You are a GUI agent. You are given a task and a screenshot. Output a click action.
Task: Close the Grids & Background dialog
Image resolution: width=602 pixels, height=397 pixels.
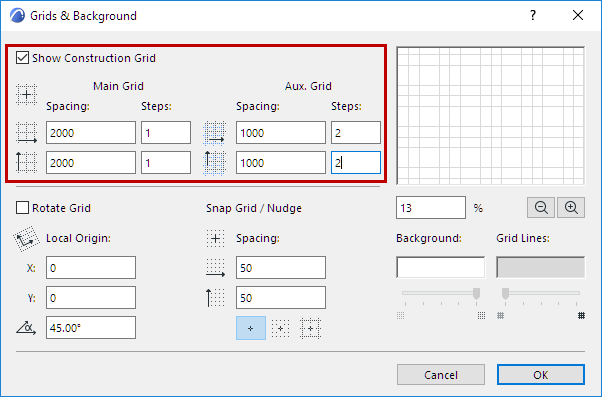click(x=578, y=15)
